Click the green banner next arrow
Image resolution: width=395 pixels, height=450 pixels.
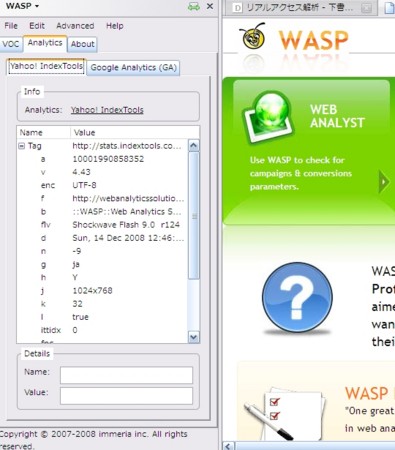(x=384, y=182)
